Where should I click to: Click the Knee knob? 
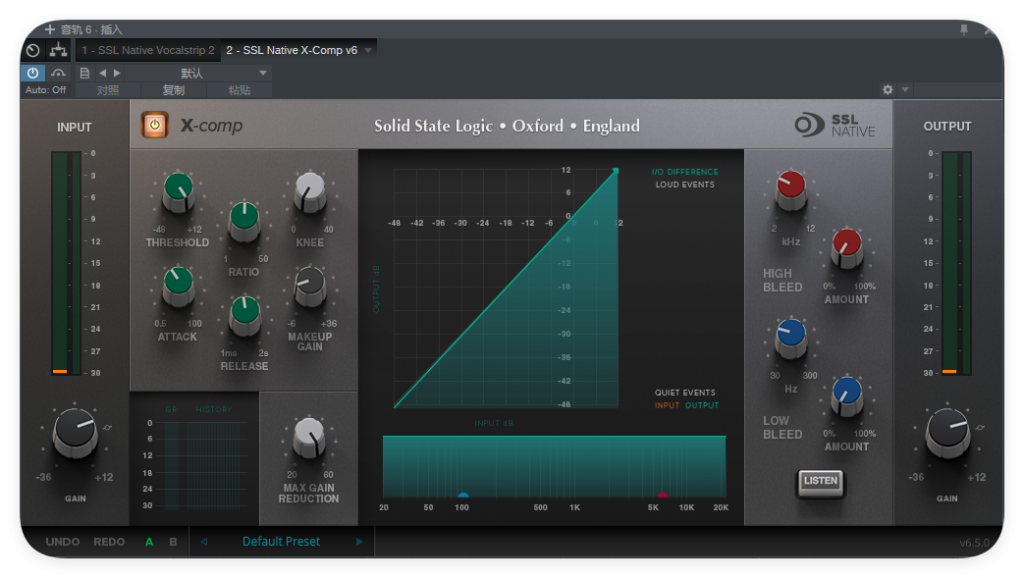tap(310, 191)
